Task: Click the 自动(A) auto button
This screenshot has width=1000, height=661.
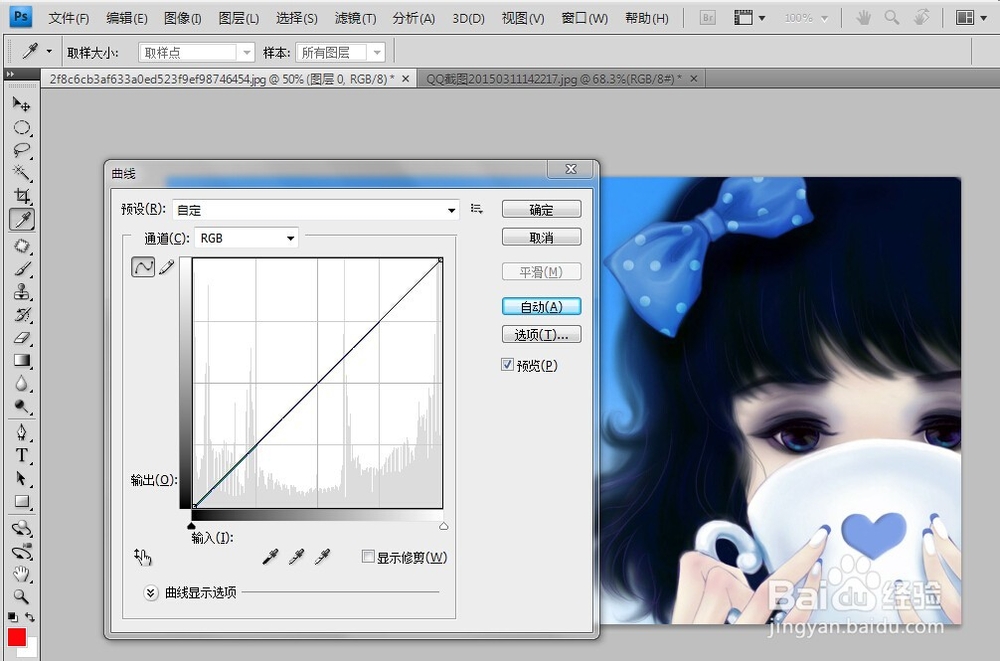Action: [x=541, y=307]
